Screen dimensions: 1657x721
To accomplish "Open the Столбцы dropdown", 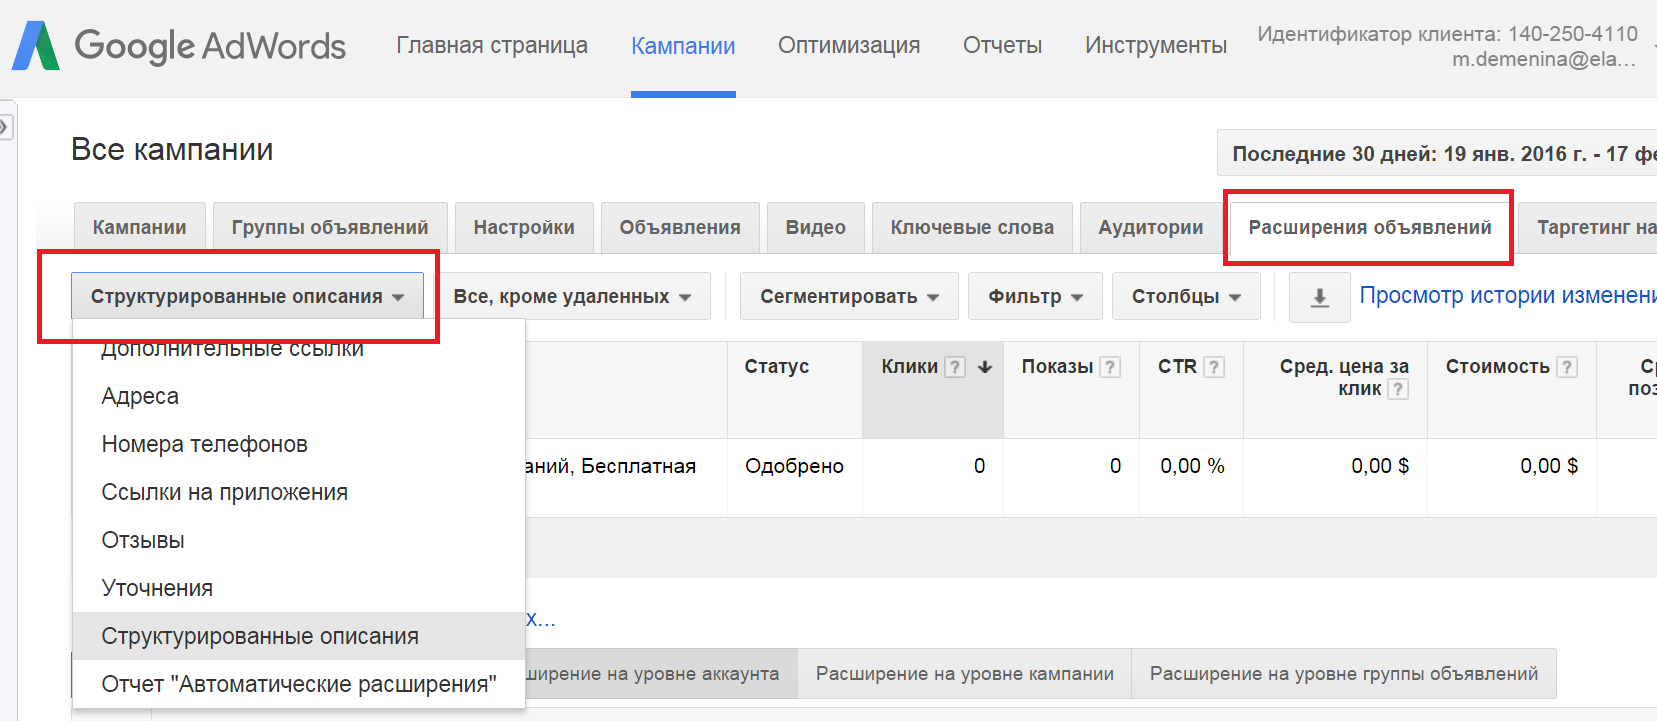I will 1185,297.
